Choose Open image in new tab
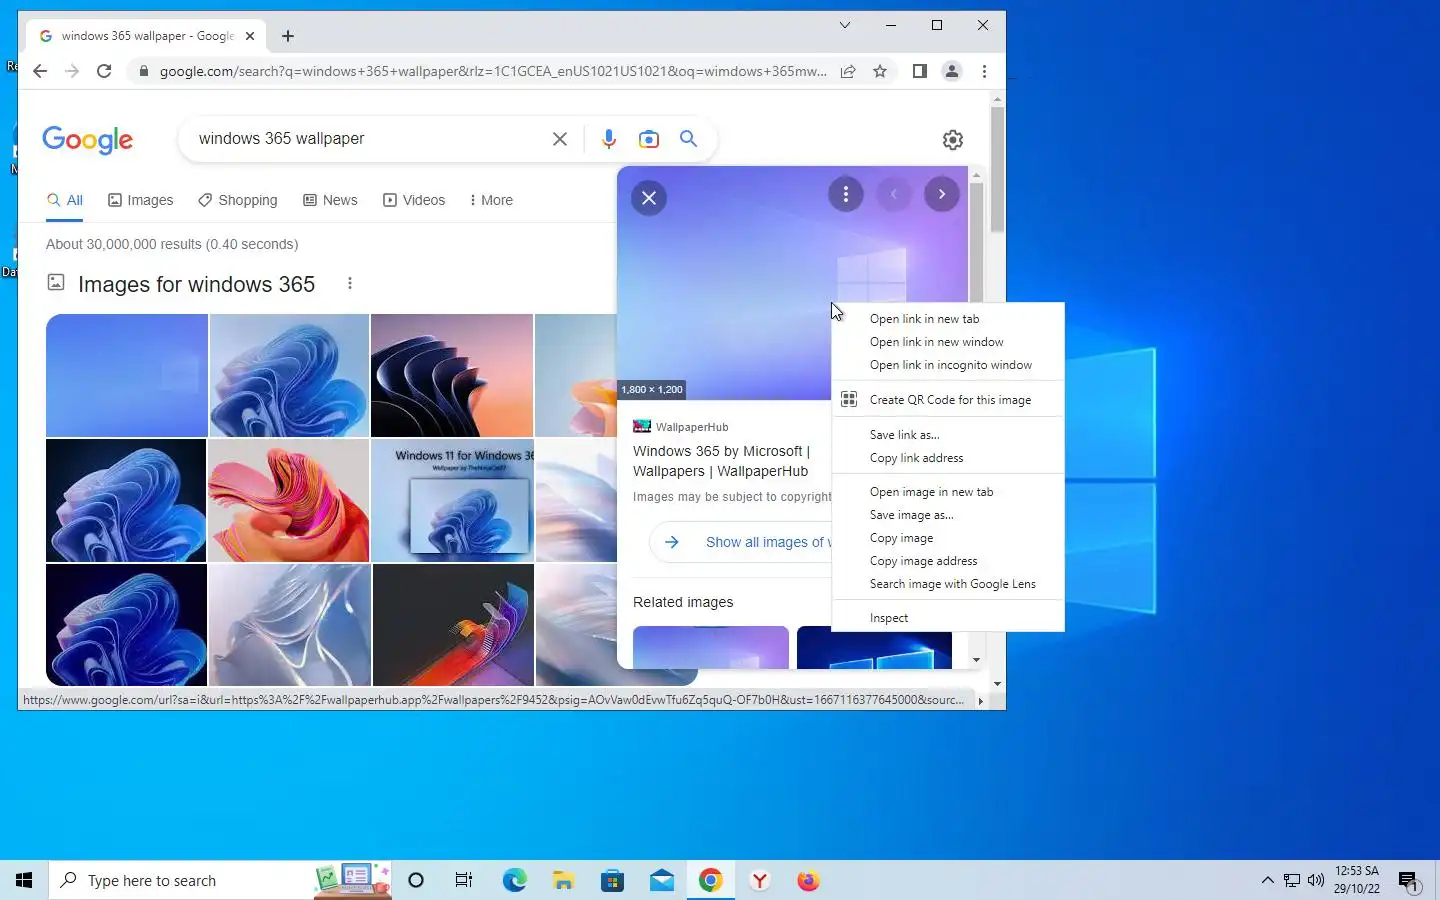 tap(948, 492)
